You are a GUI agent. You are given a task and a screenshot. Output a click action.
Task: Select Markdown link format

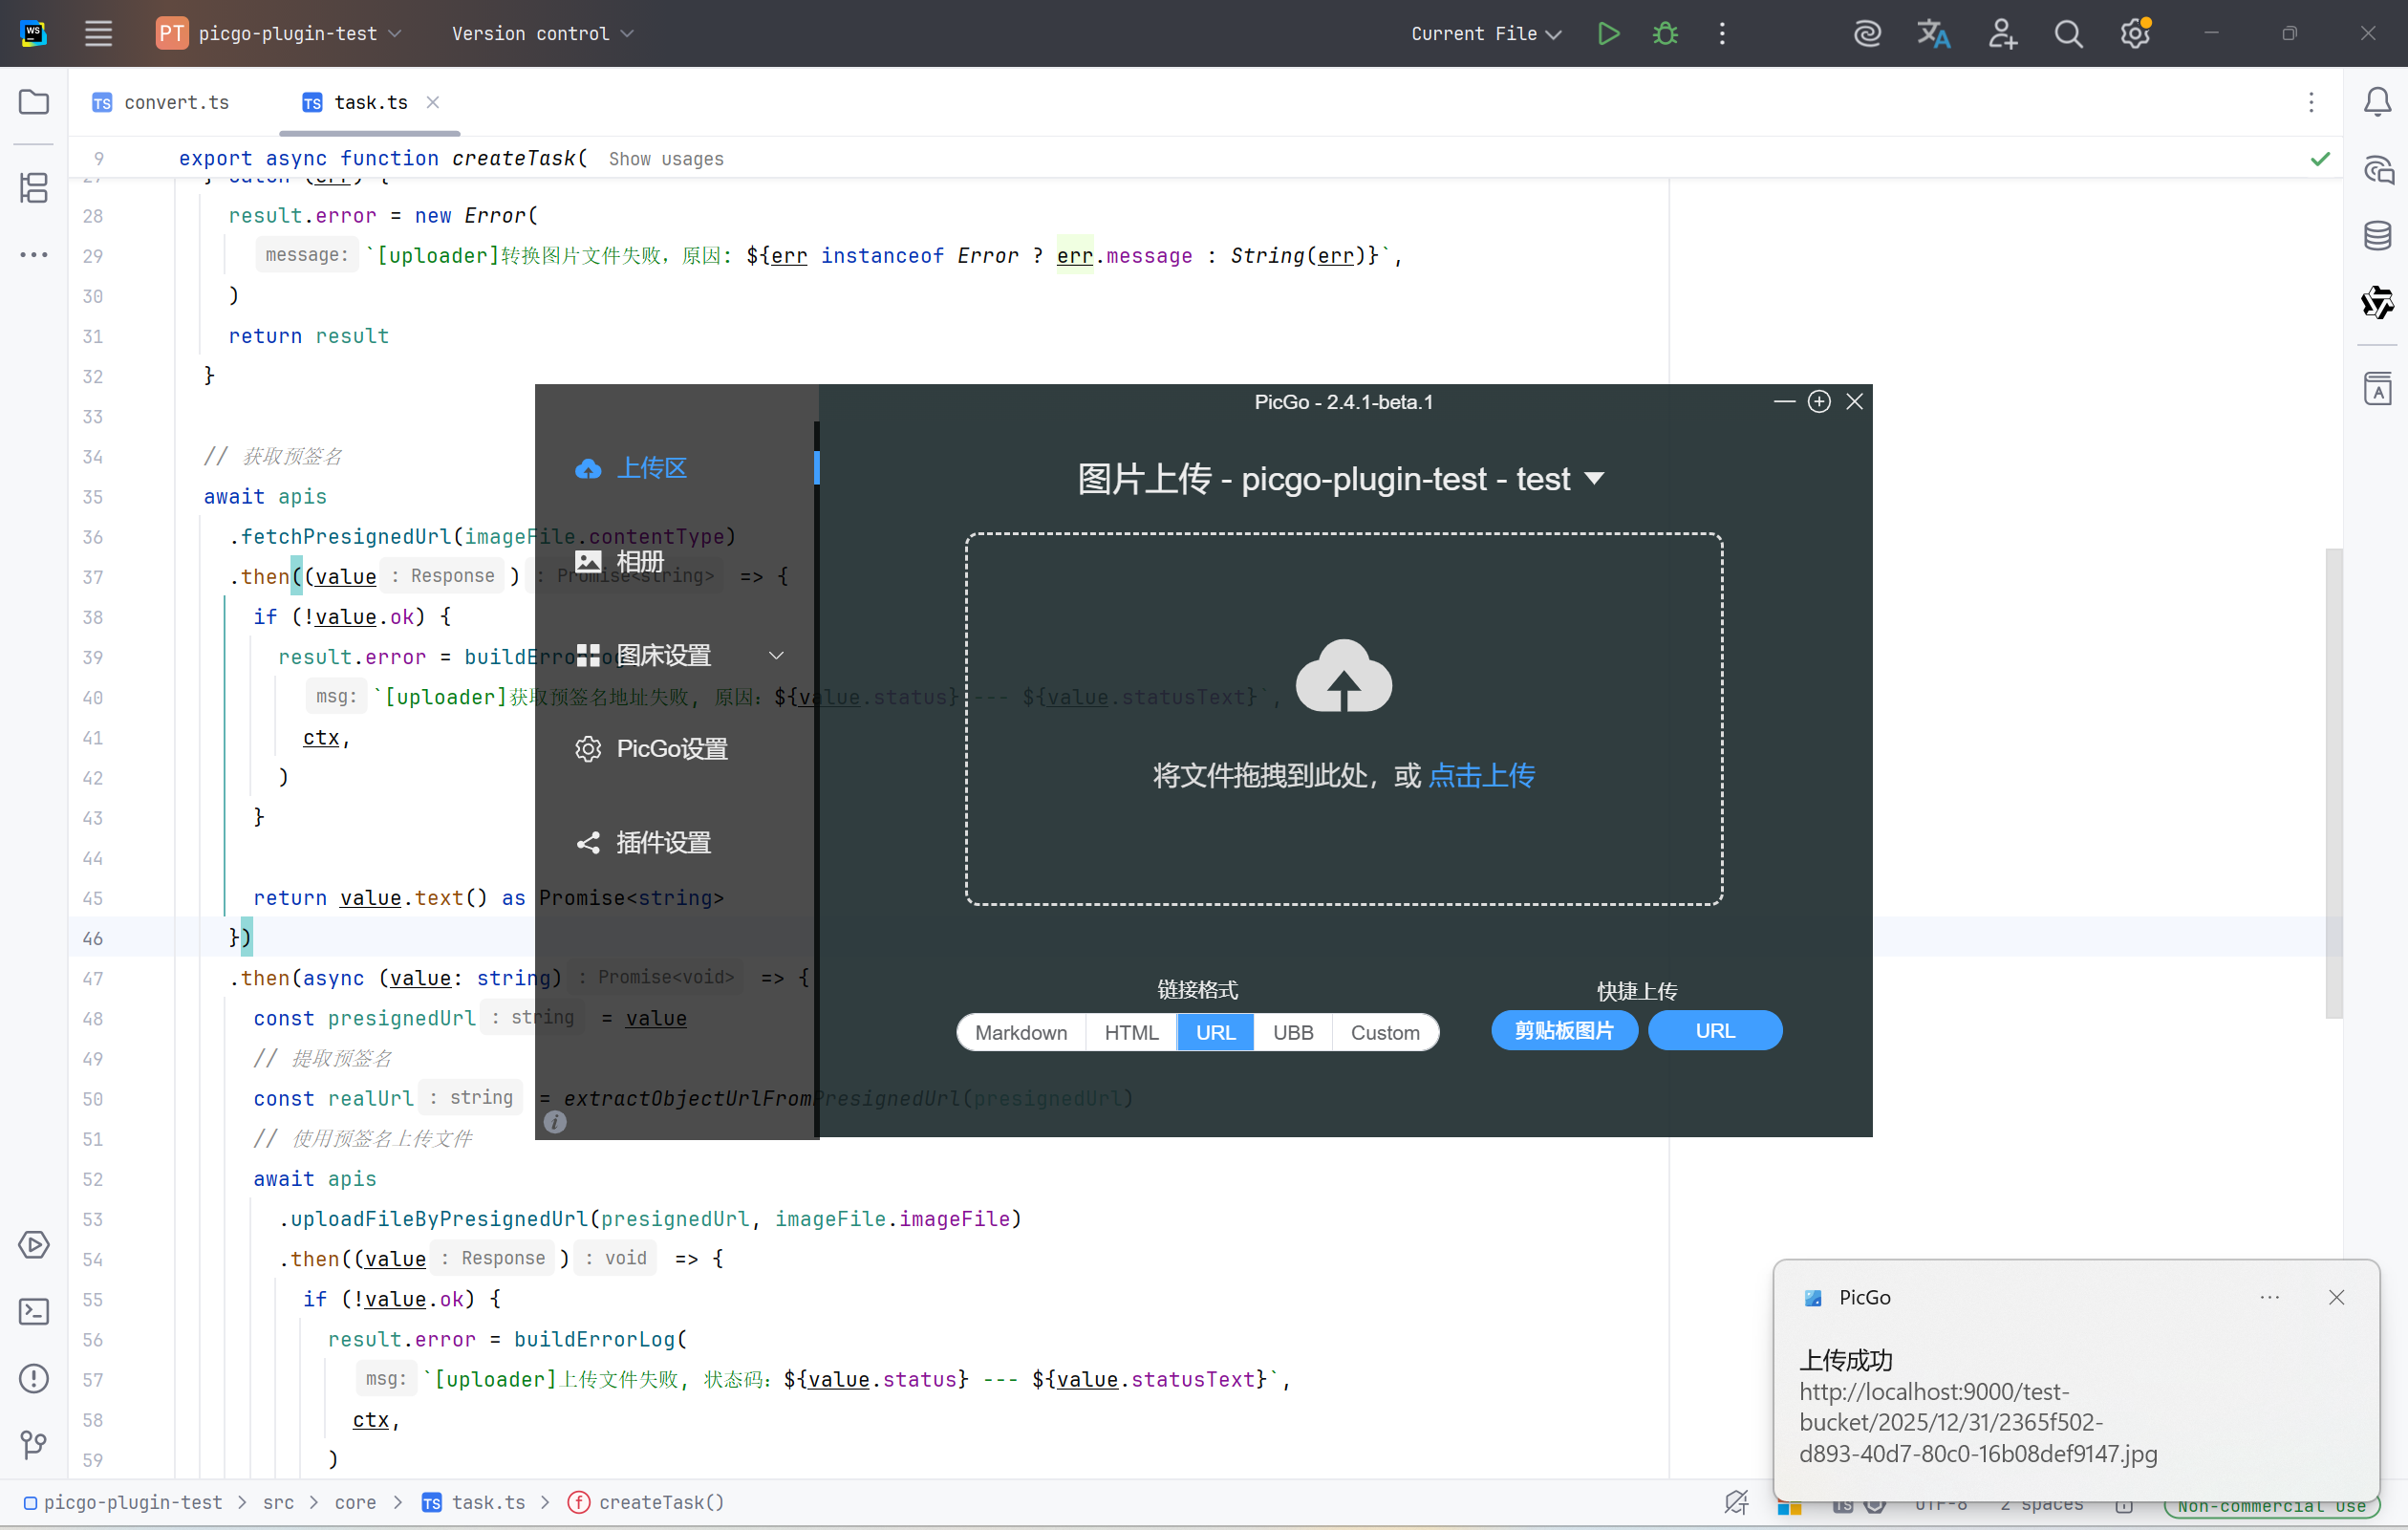1021,1032
